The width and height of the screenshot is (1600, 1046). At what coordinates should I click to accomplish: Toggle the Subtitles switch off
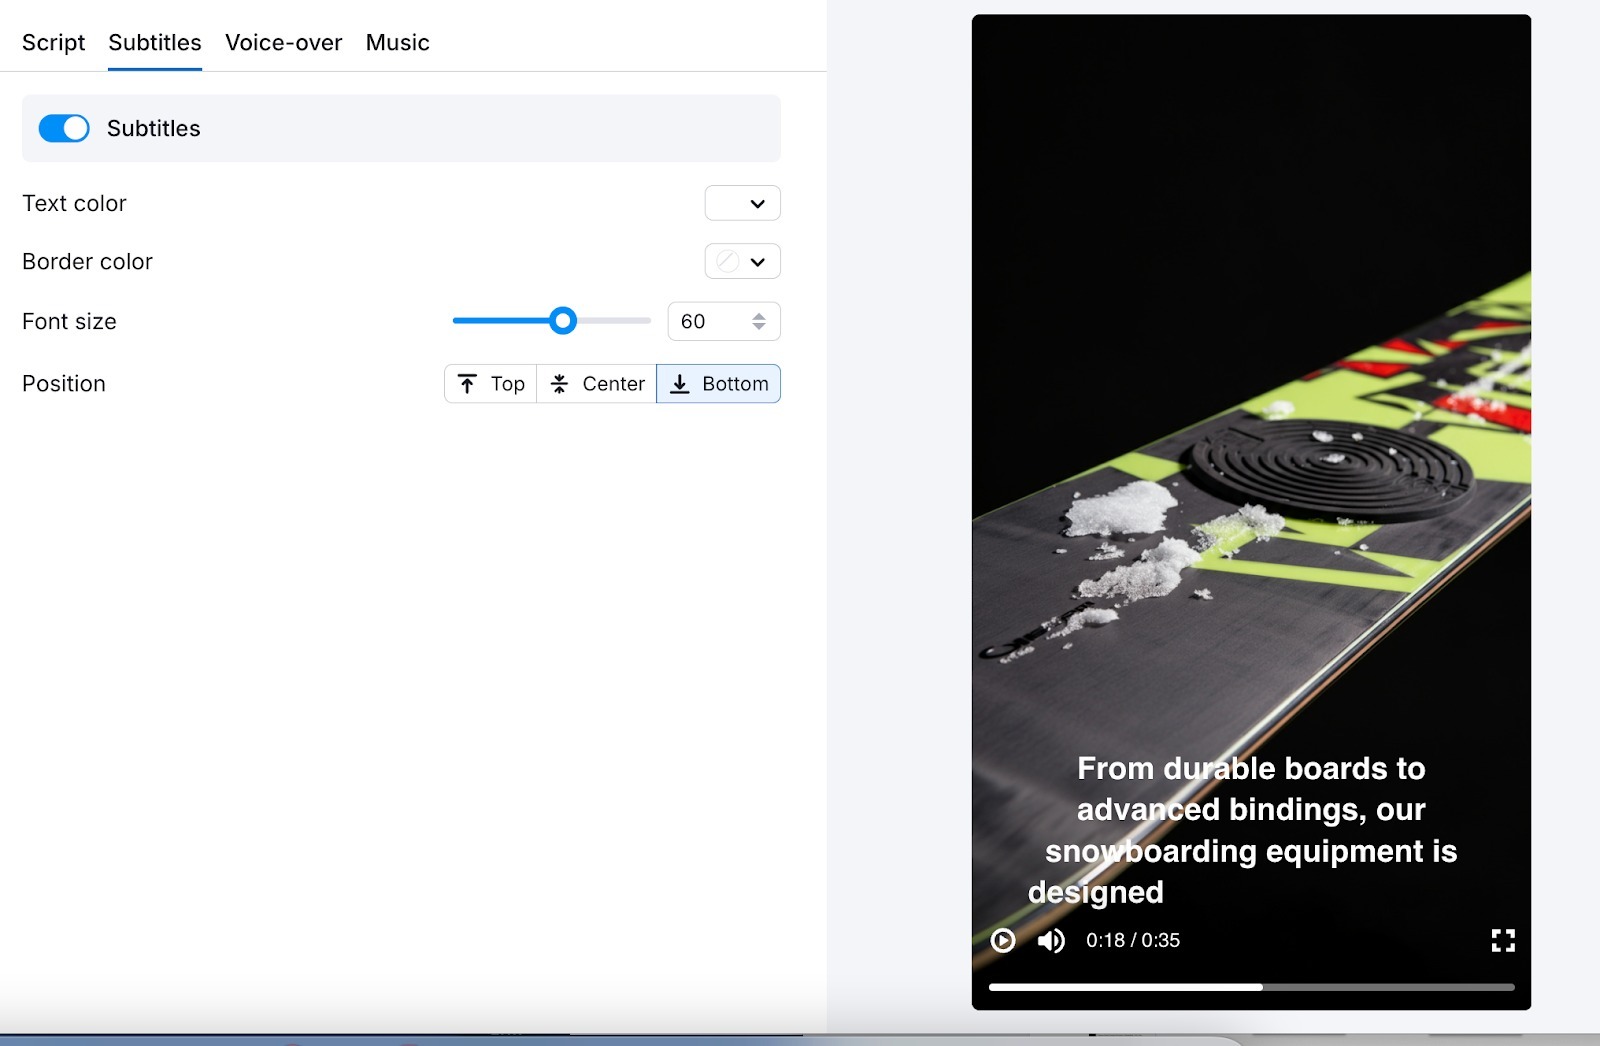pyautogui.click(x=64, y=128)
